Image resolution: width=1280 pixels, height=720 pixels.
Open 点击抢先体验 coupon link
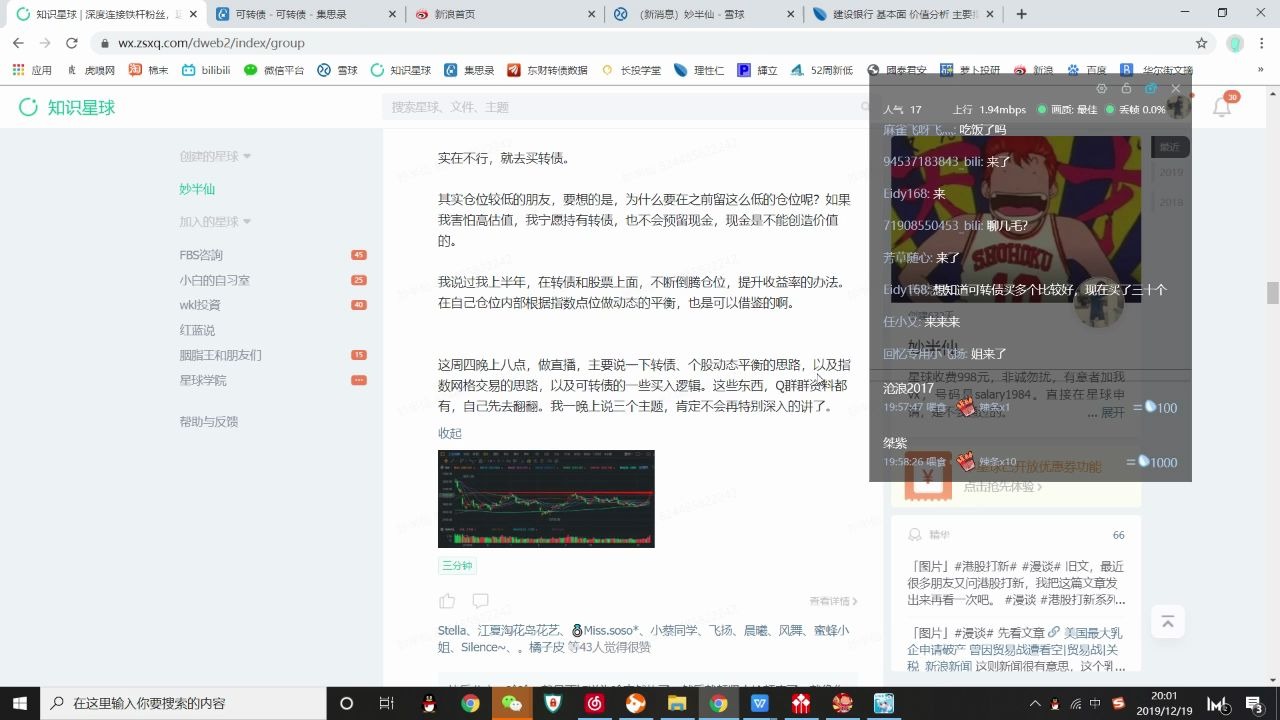tap(1002, 487)
